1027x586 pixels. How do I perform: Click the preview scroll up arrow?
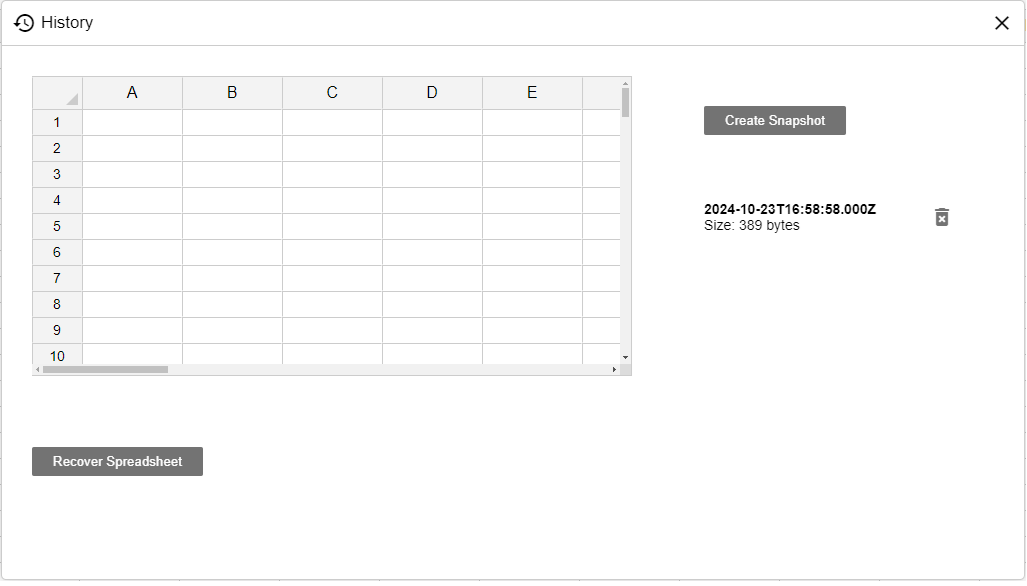point(626,83)
